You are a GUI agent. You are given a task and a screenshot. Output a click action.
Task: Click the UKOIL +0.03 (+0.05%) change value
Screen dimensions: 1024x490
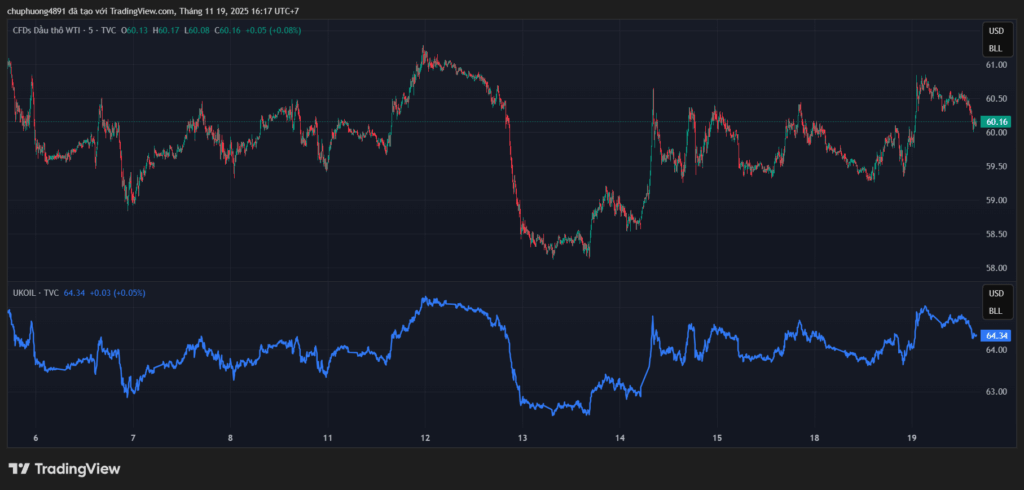(x=118, y=293)
